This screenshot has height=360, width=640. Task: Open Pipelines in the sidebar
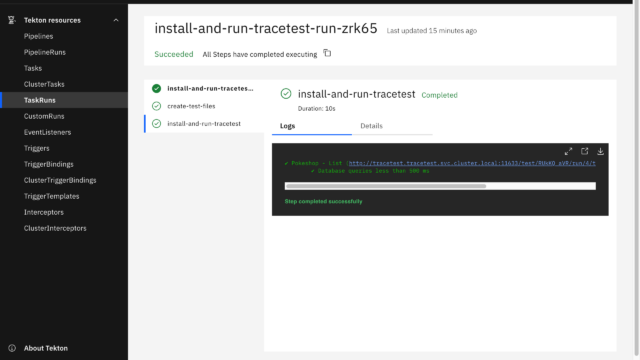[x=38, y=36]
